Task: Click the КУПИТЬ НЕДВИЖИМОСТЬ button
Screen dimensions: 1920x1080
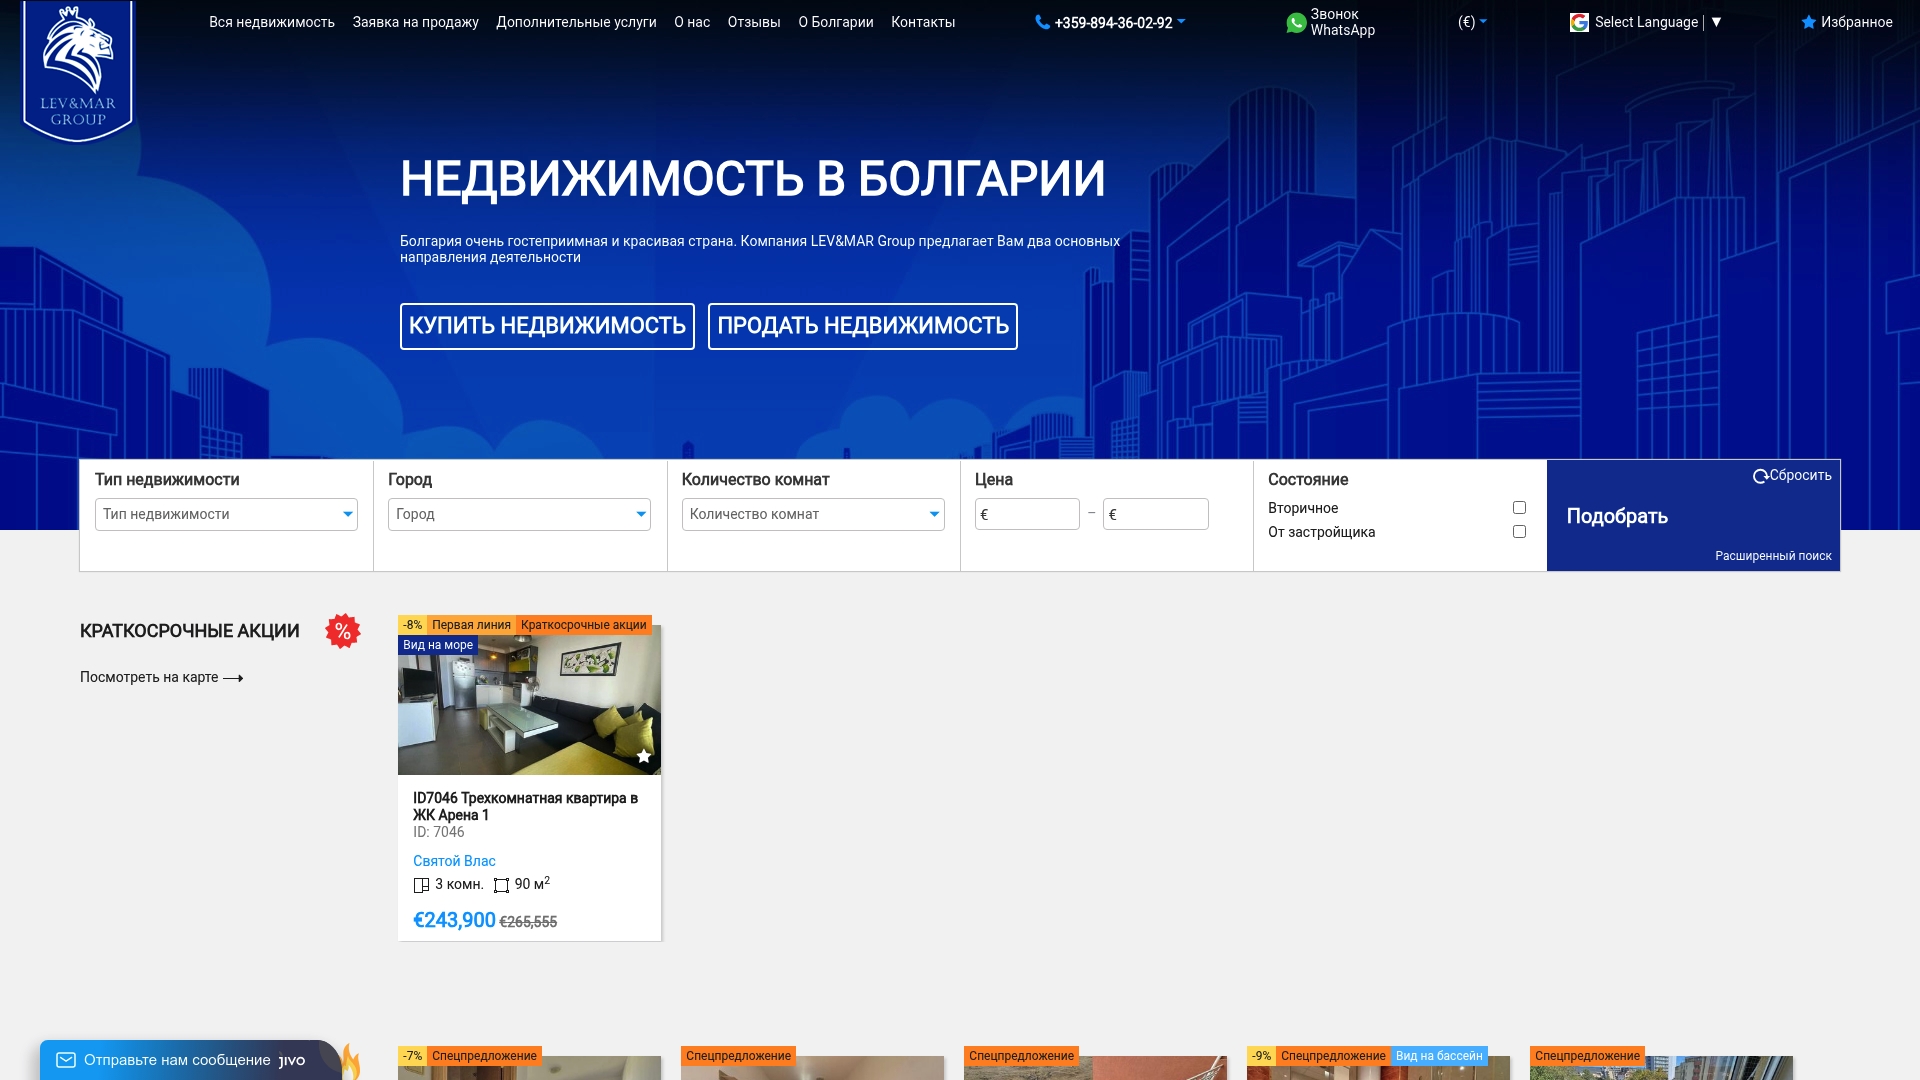Action: pos(547,326)
